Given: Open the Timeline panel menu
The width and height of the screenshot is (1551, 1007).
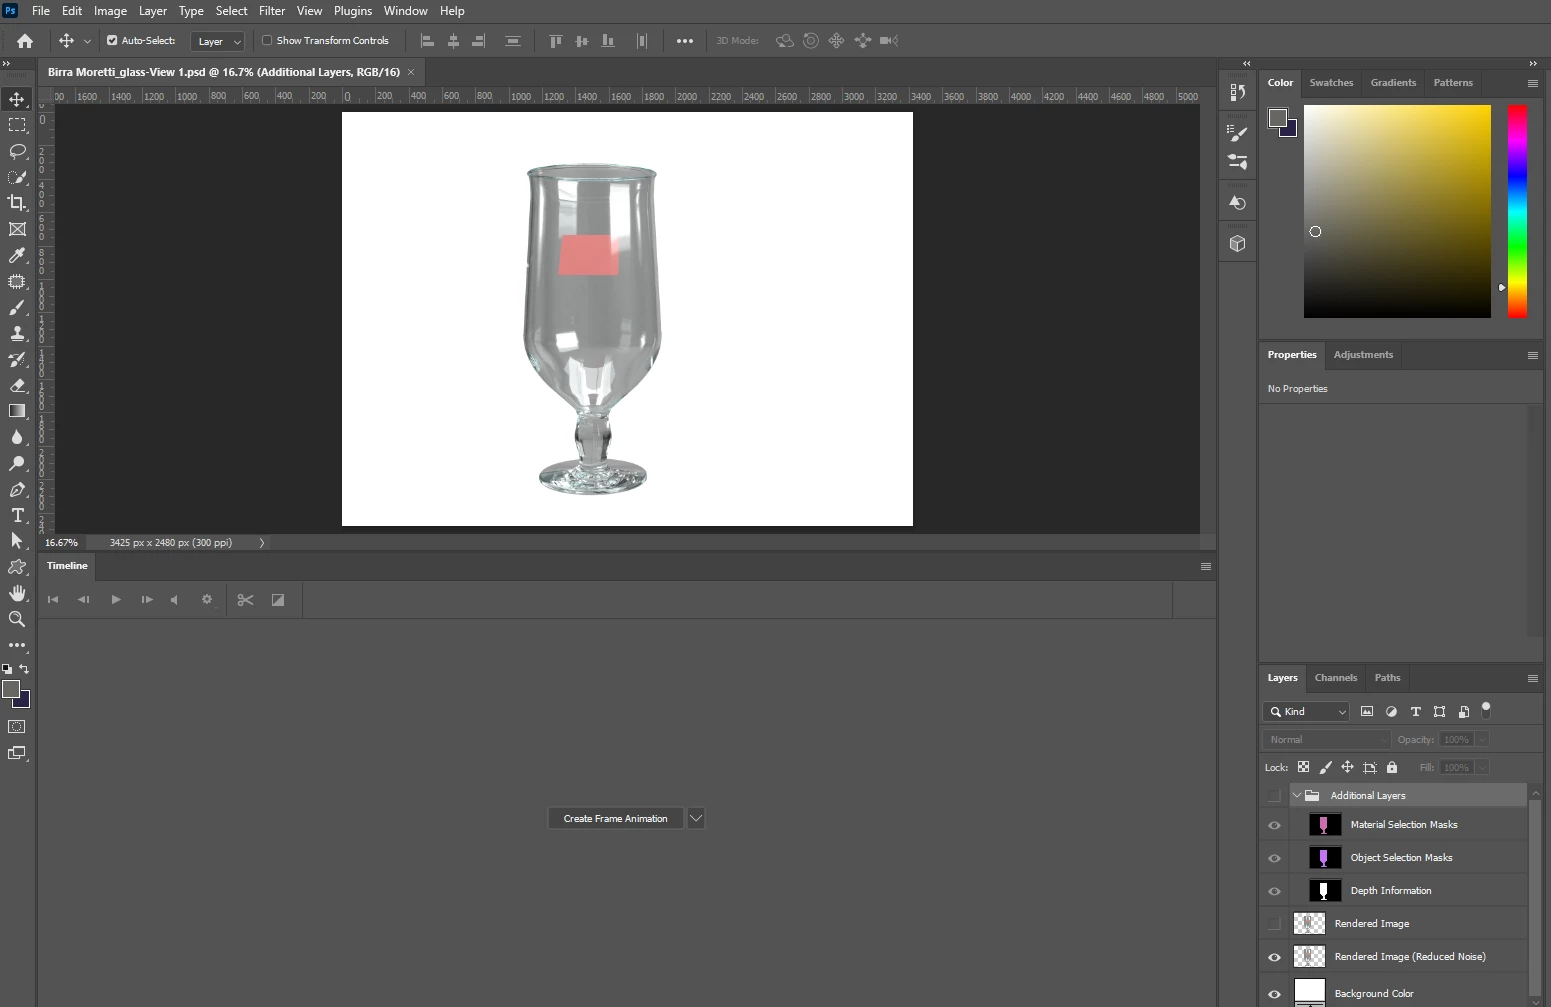Looking at the screenshot, I should point(1206,566).
